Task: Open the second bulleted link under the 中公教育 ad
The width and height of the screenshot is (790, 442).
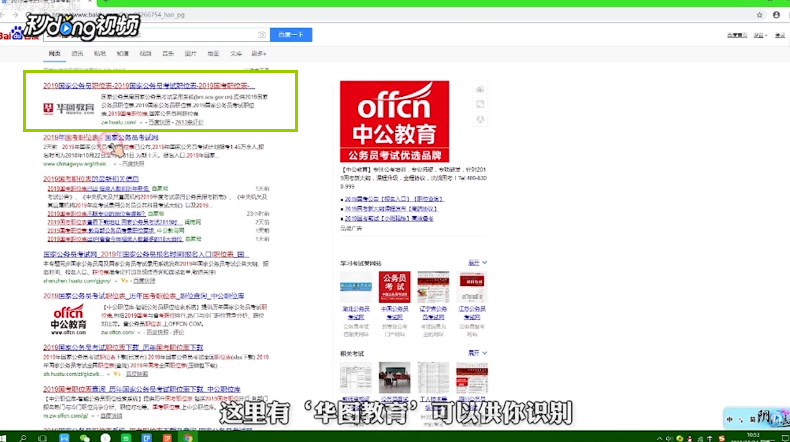Action: (391, 209)
